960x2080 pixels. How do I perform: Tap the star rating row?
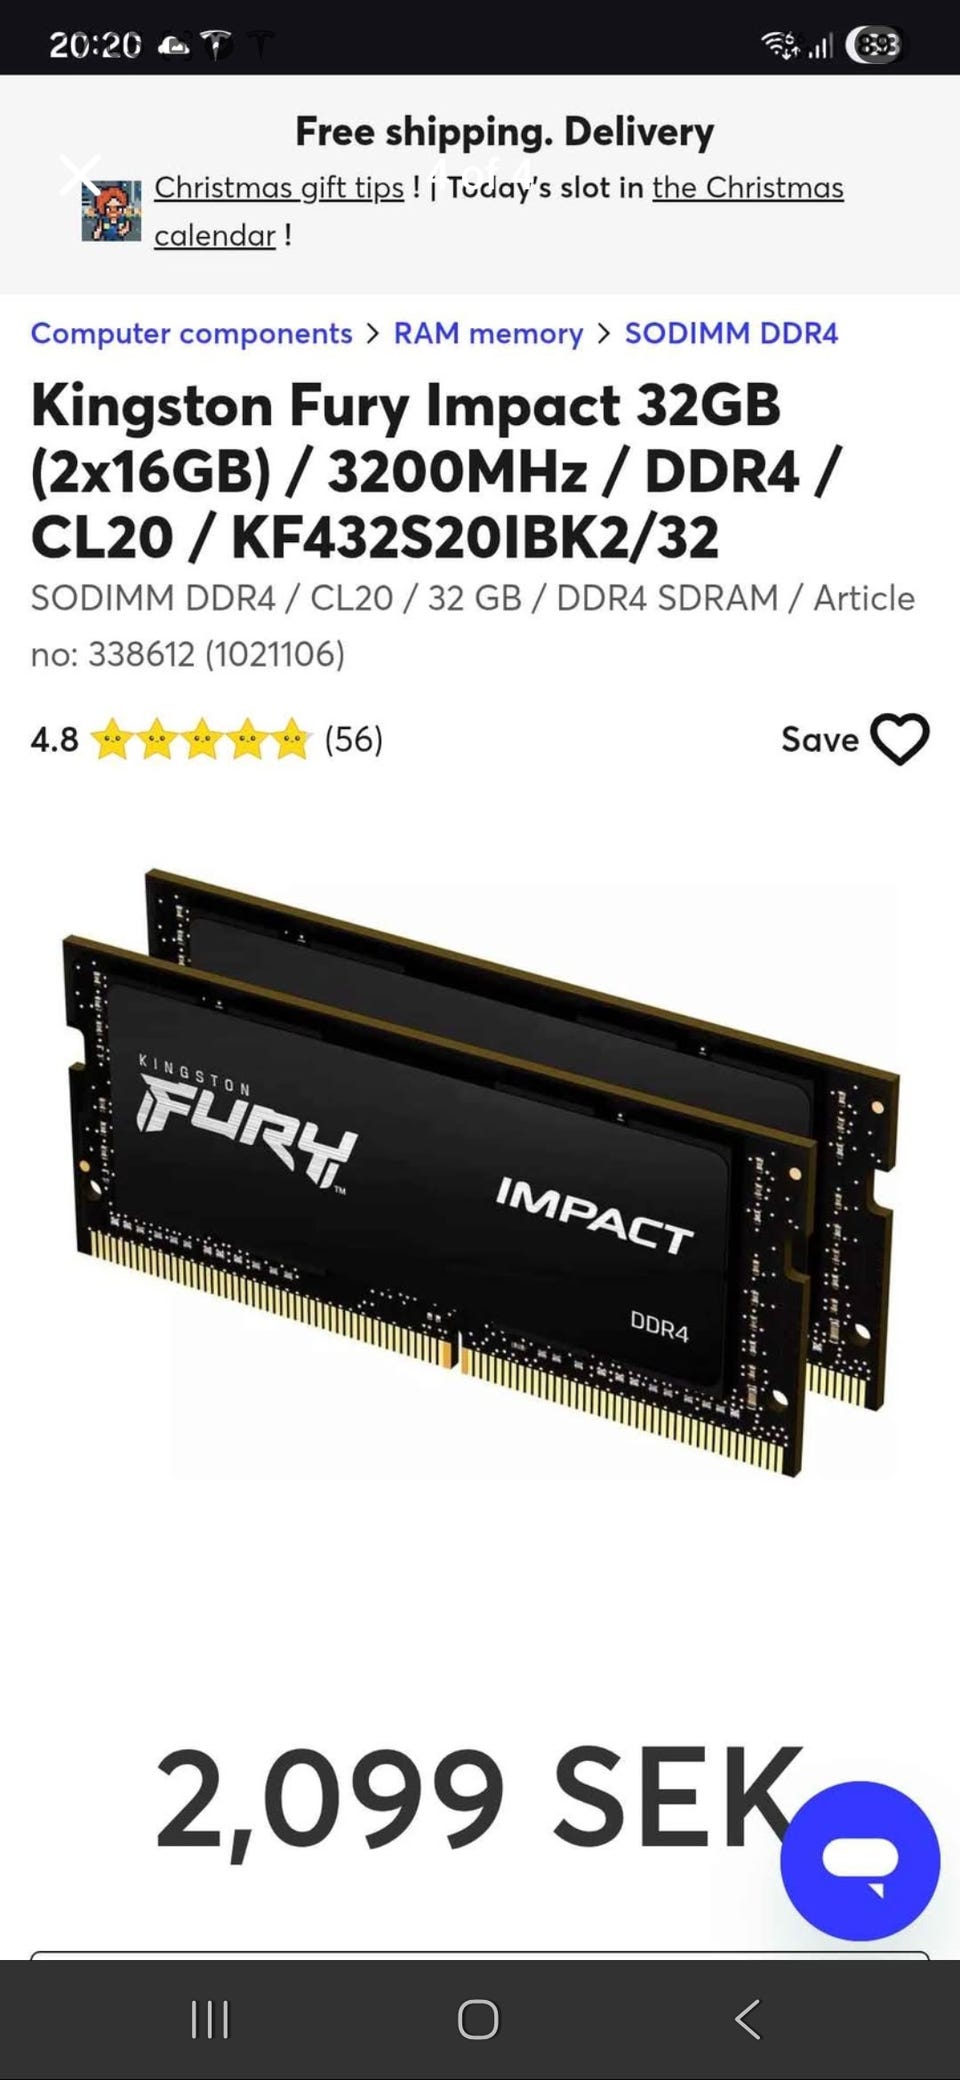tap(201, 739)
